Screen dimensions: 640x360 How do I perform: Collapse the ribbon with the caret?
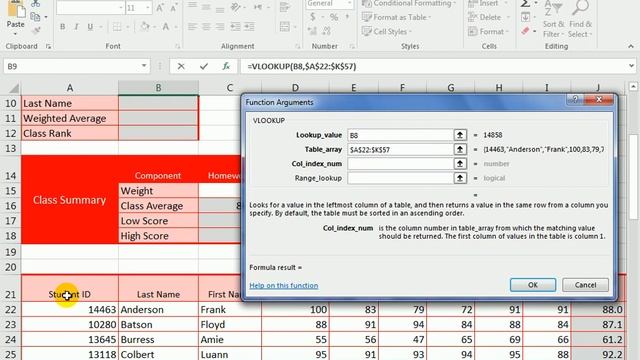(631, 47)
